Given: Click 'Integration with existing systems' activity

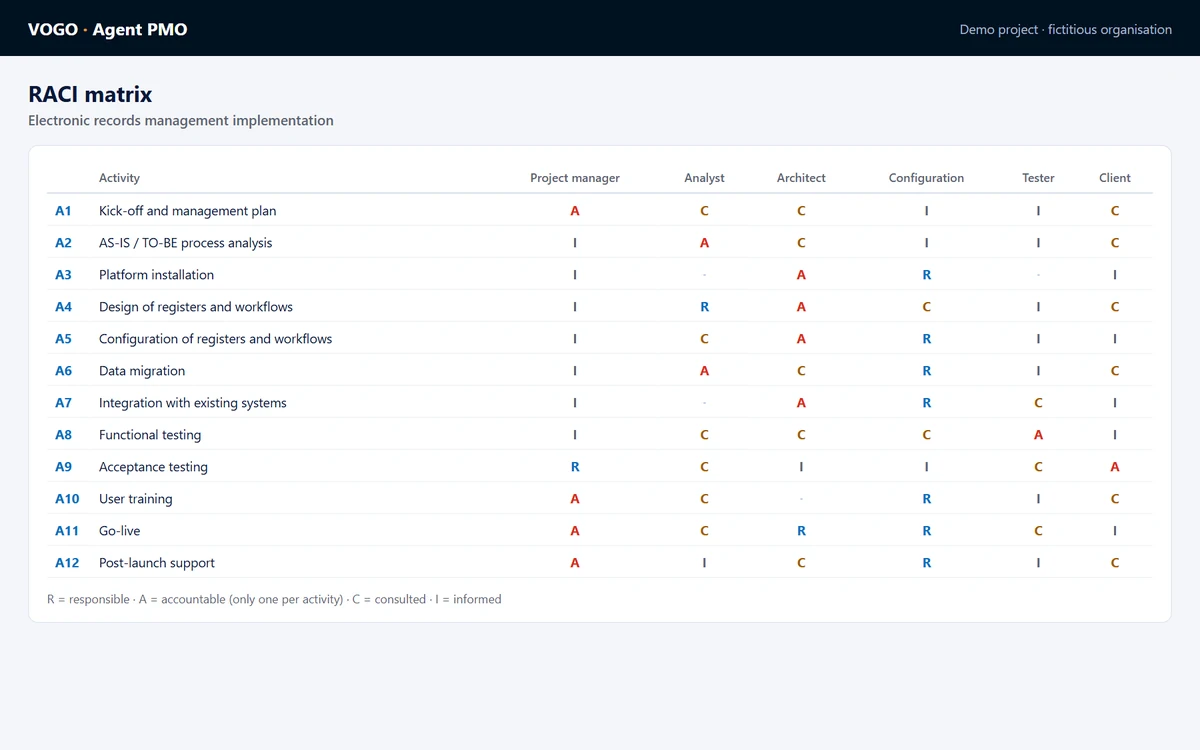Looking at the screenshot, I should 193,403.
